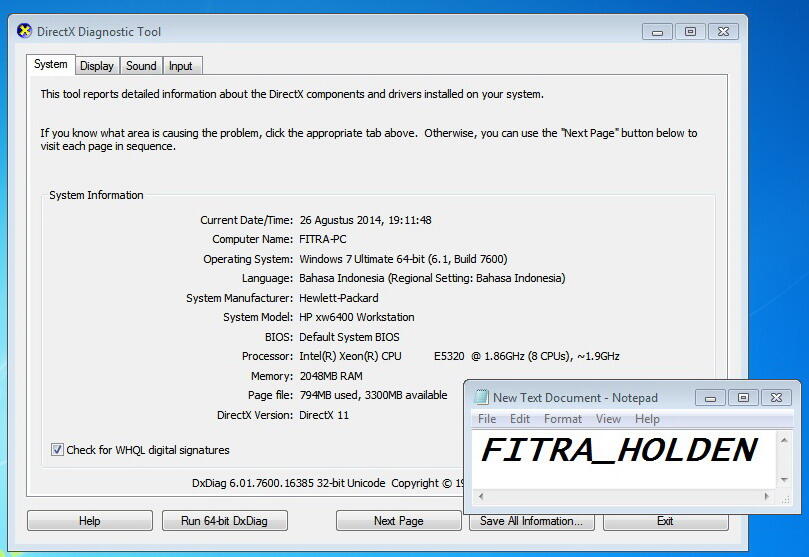The image size is (809, 557).
Task: Click the System Information group label
Action: click(x=96, y=195)
